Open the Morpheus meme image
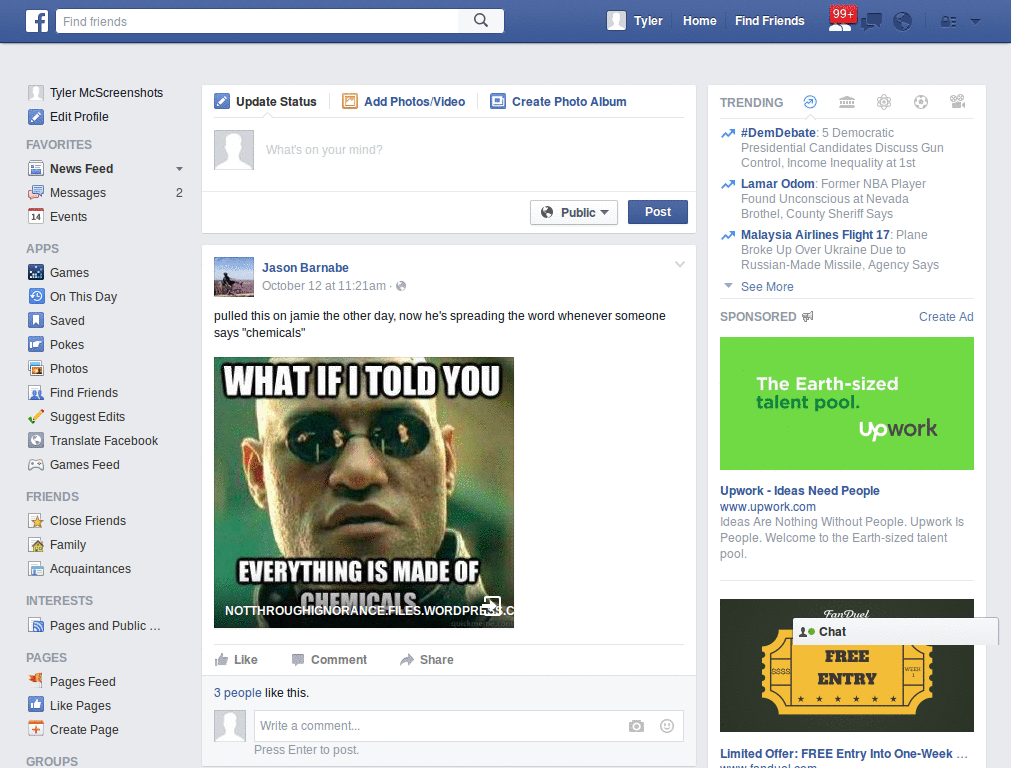The width and height of the screenshot is (1024, 768). [364, 492]
